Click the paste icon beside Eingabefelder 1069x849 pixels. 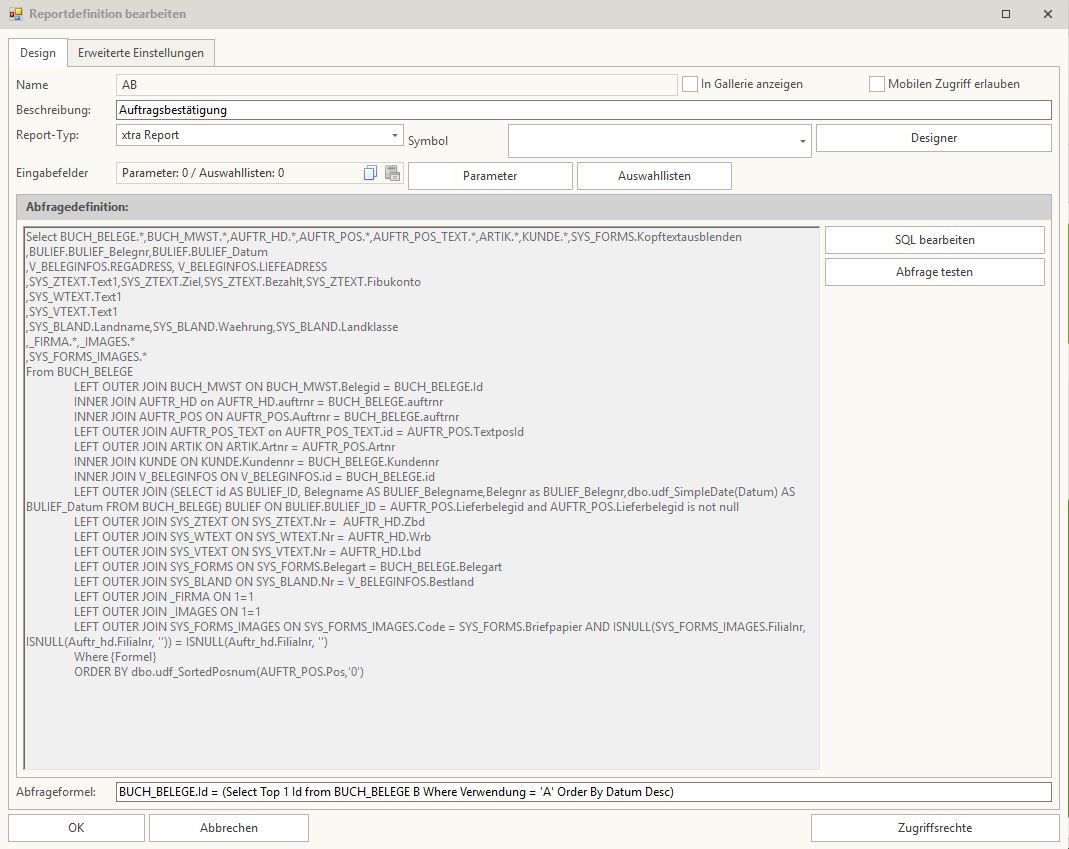392,173
